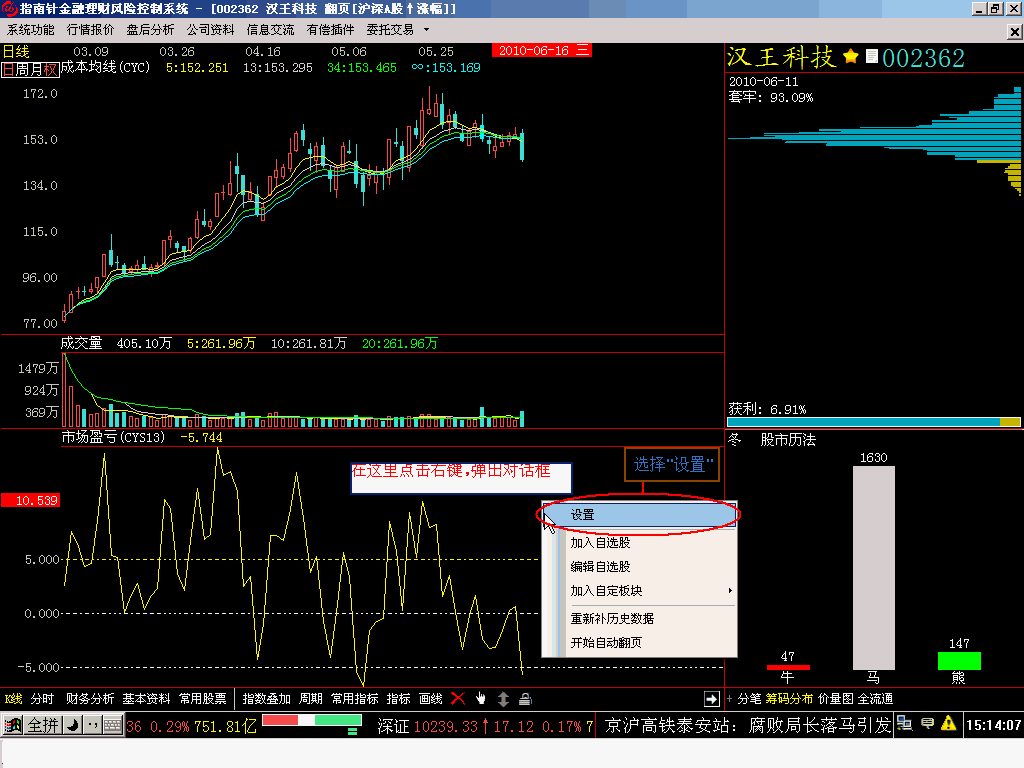Image resolution: width=1024 pixels, height=768 pixels.
Task: Click the plus icon before '分笔'
Action: [730, 699]
